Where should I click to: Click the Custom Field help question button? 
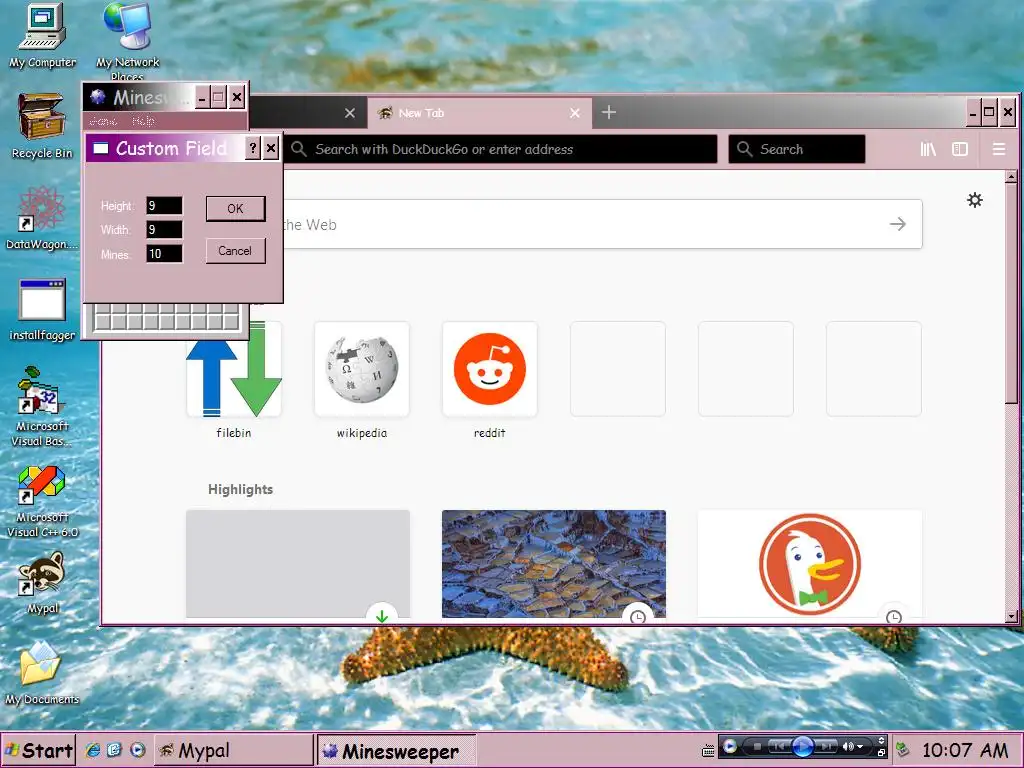point(253,148)
